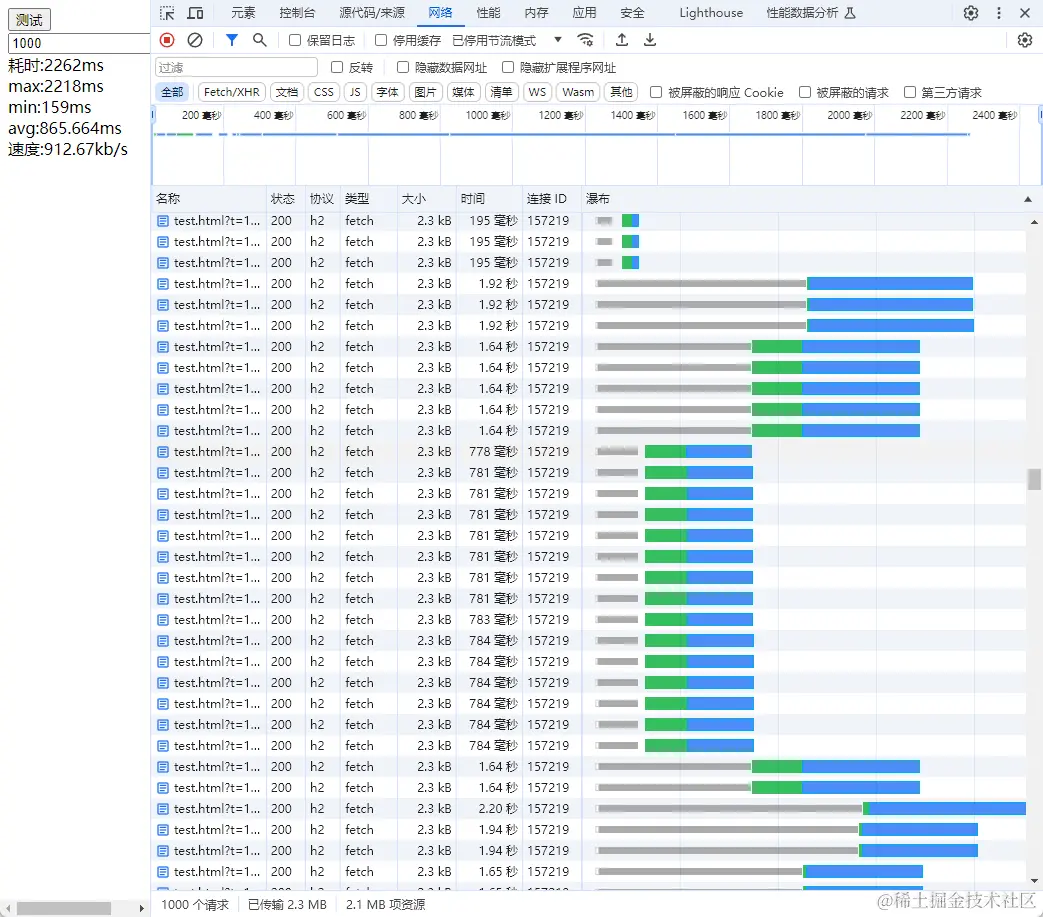The height and width of the screenshot is (917, 1043).
Task: Click page scrollbar right arrow
Action: click(x=141, y=908)
